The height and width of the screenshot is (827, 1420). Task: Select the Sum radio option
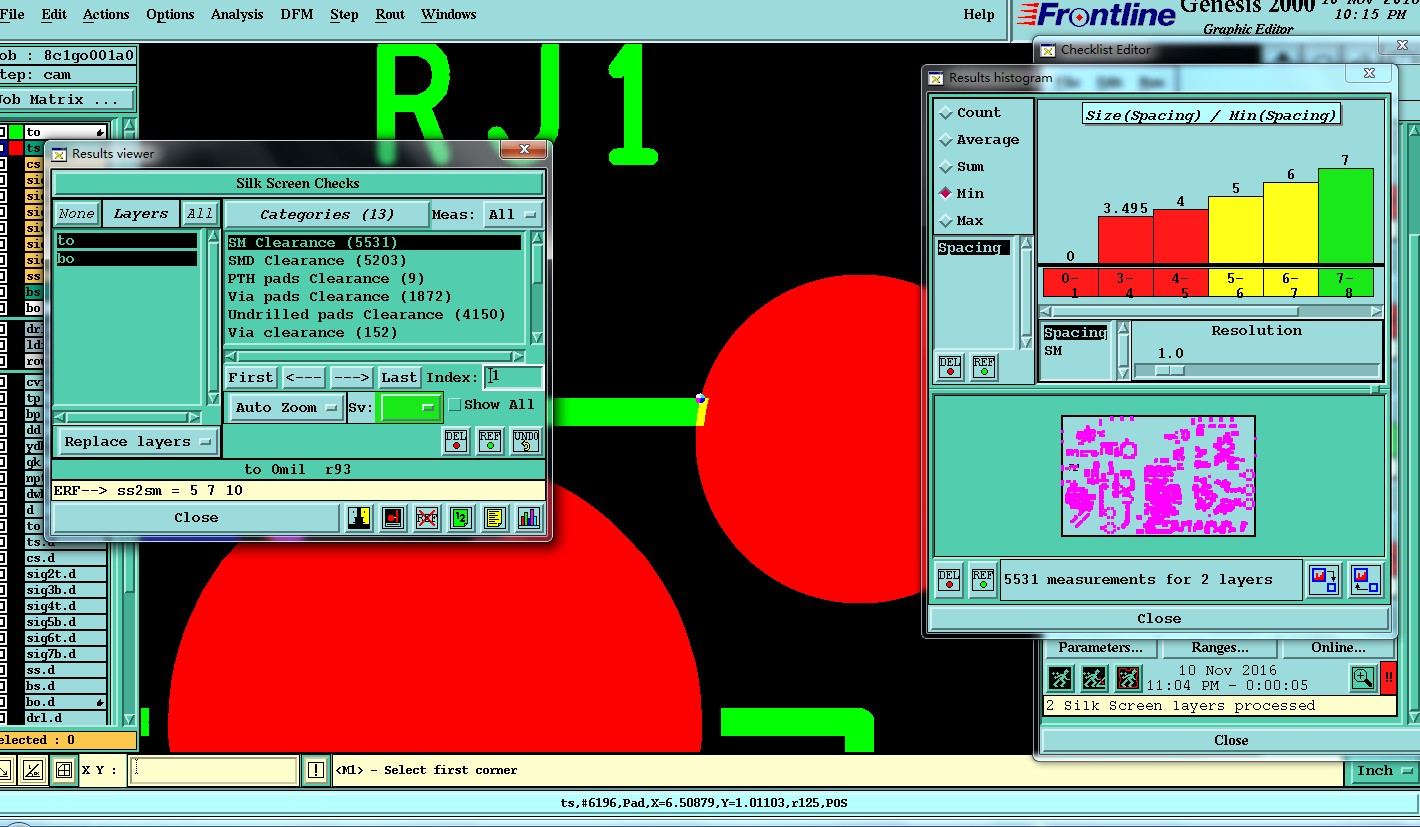pos(945,167)
